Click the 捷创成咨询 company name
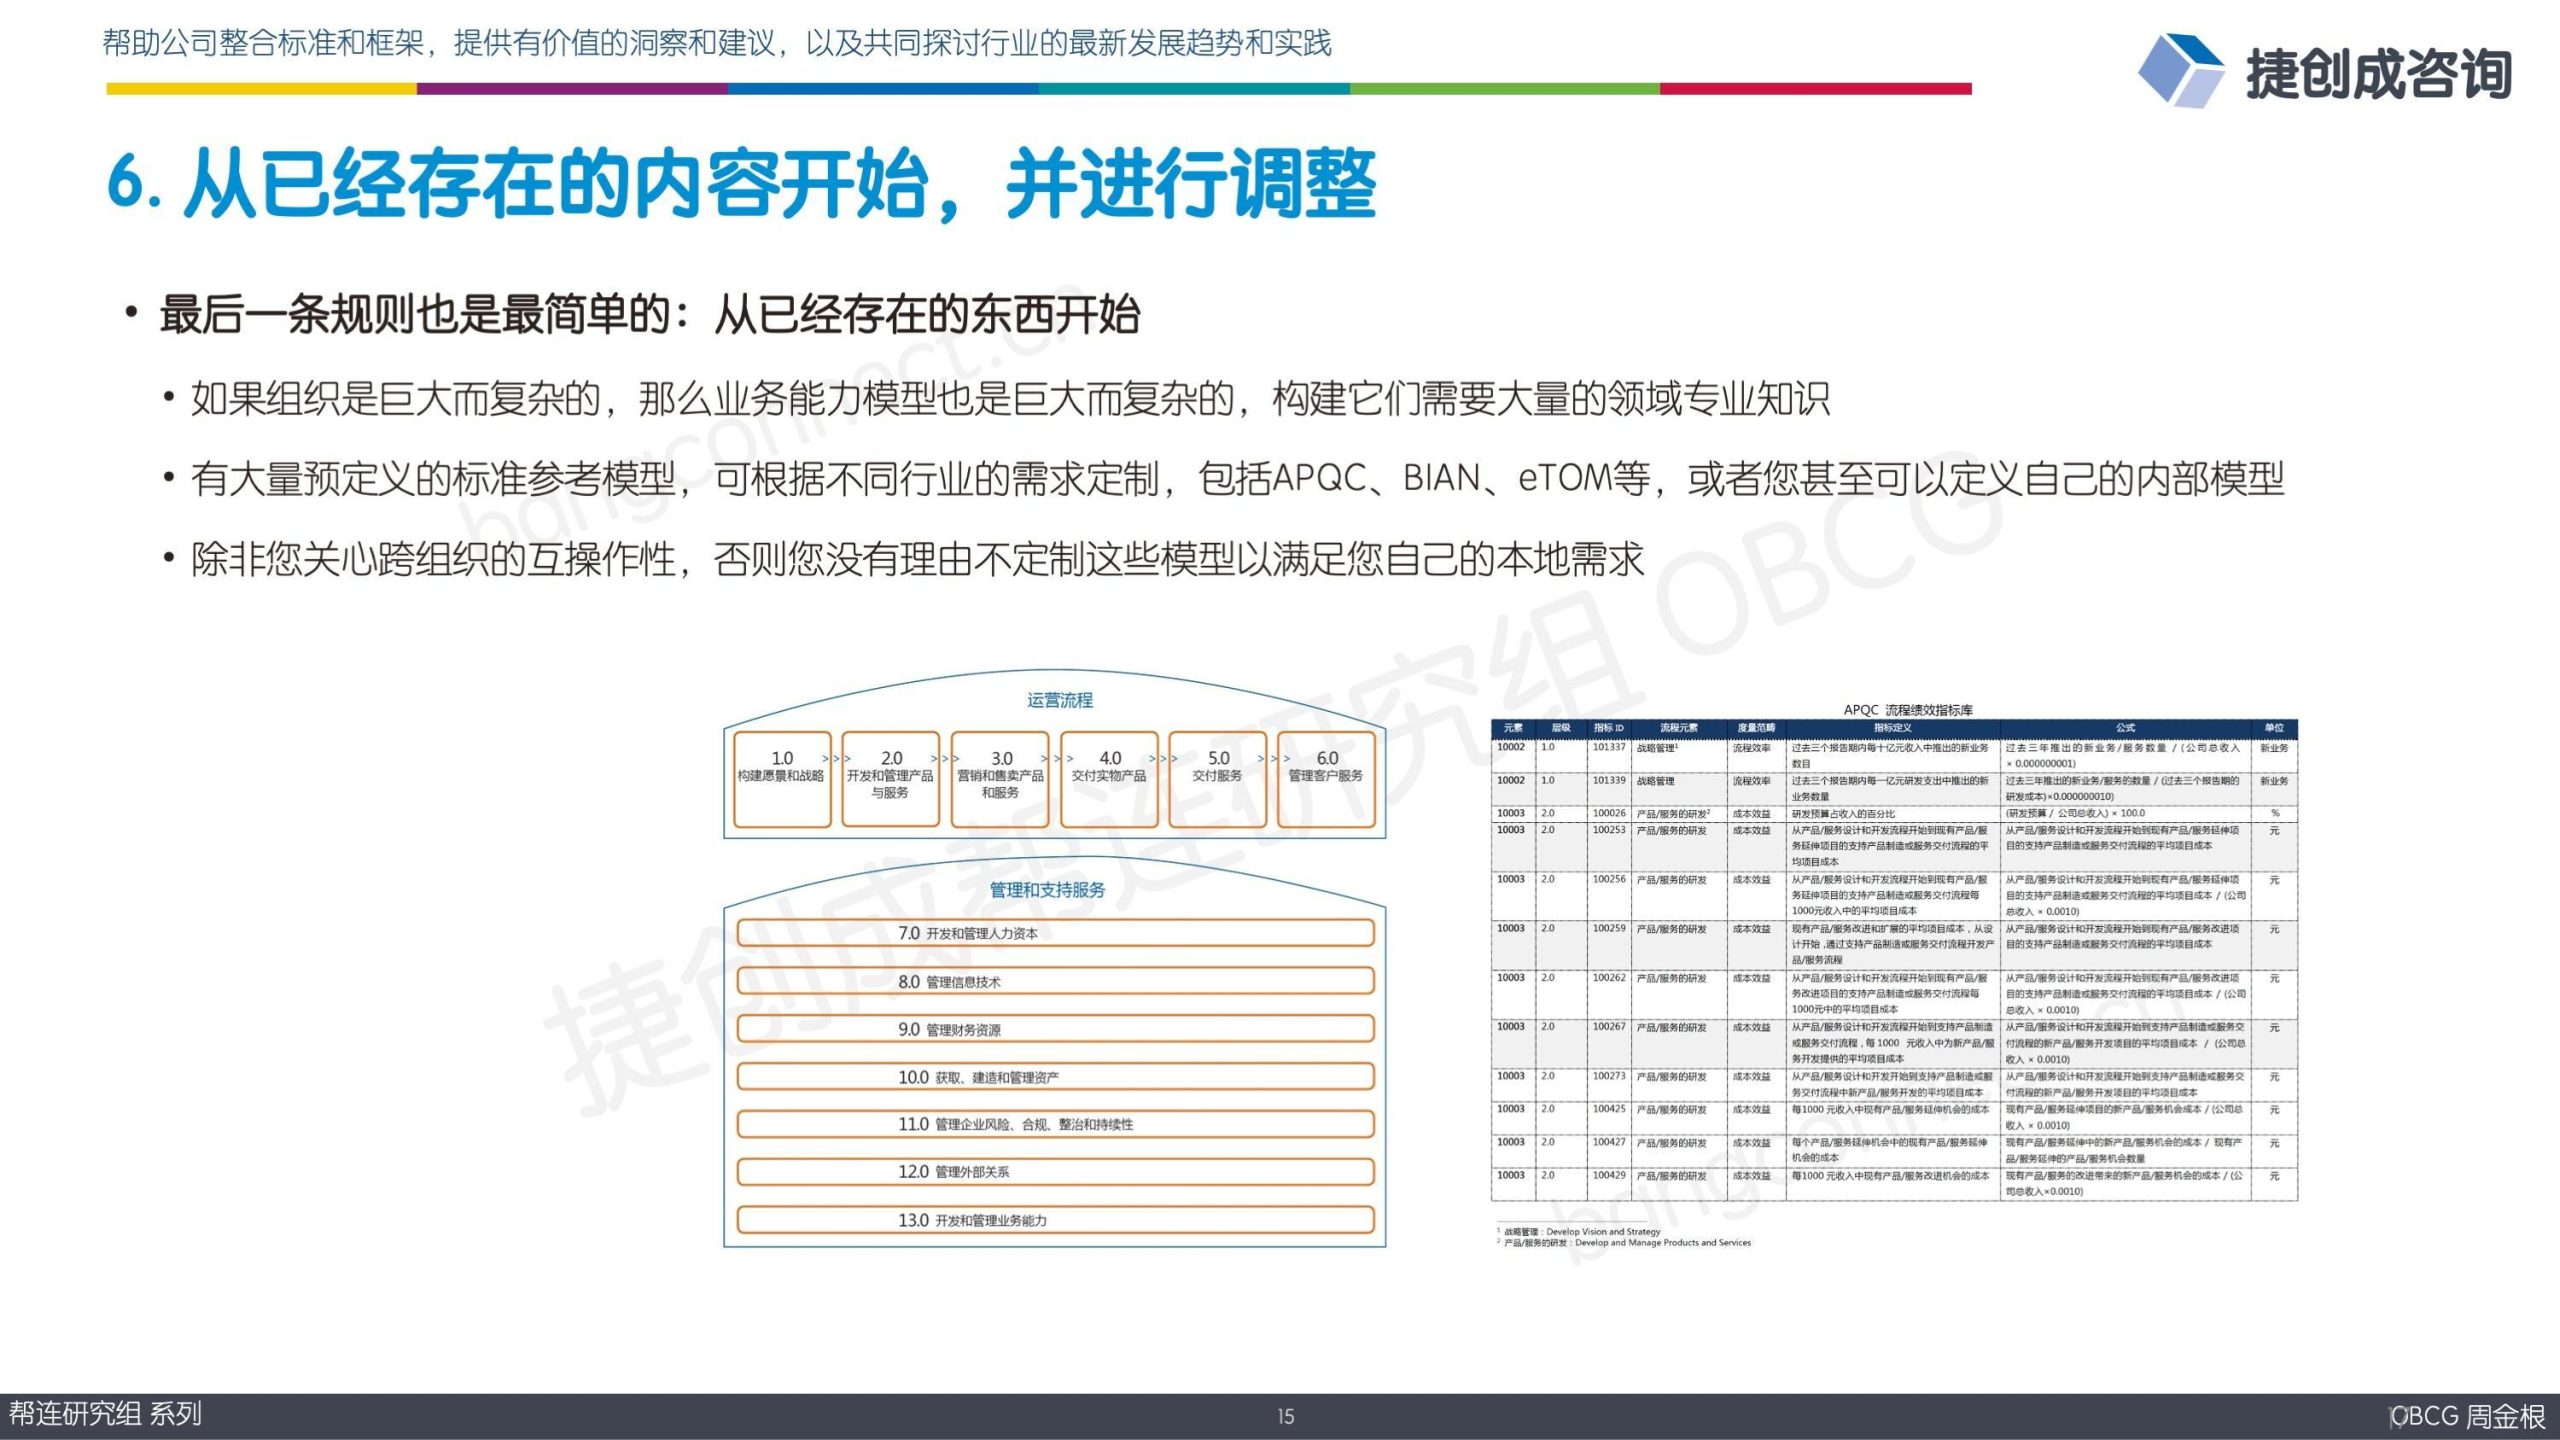 (2379, 74)
